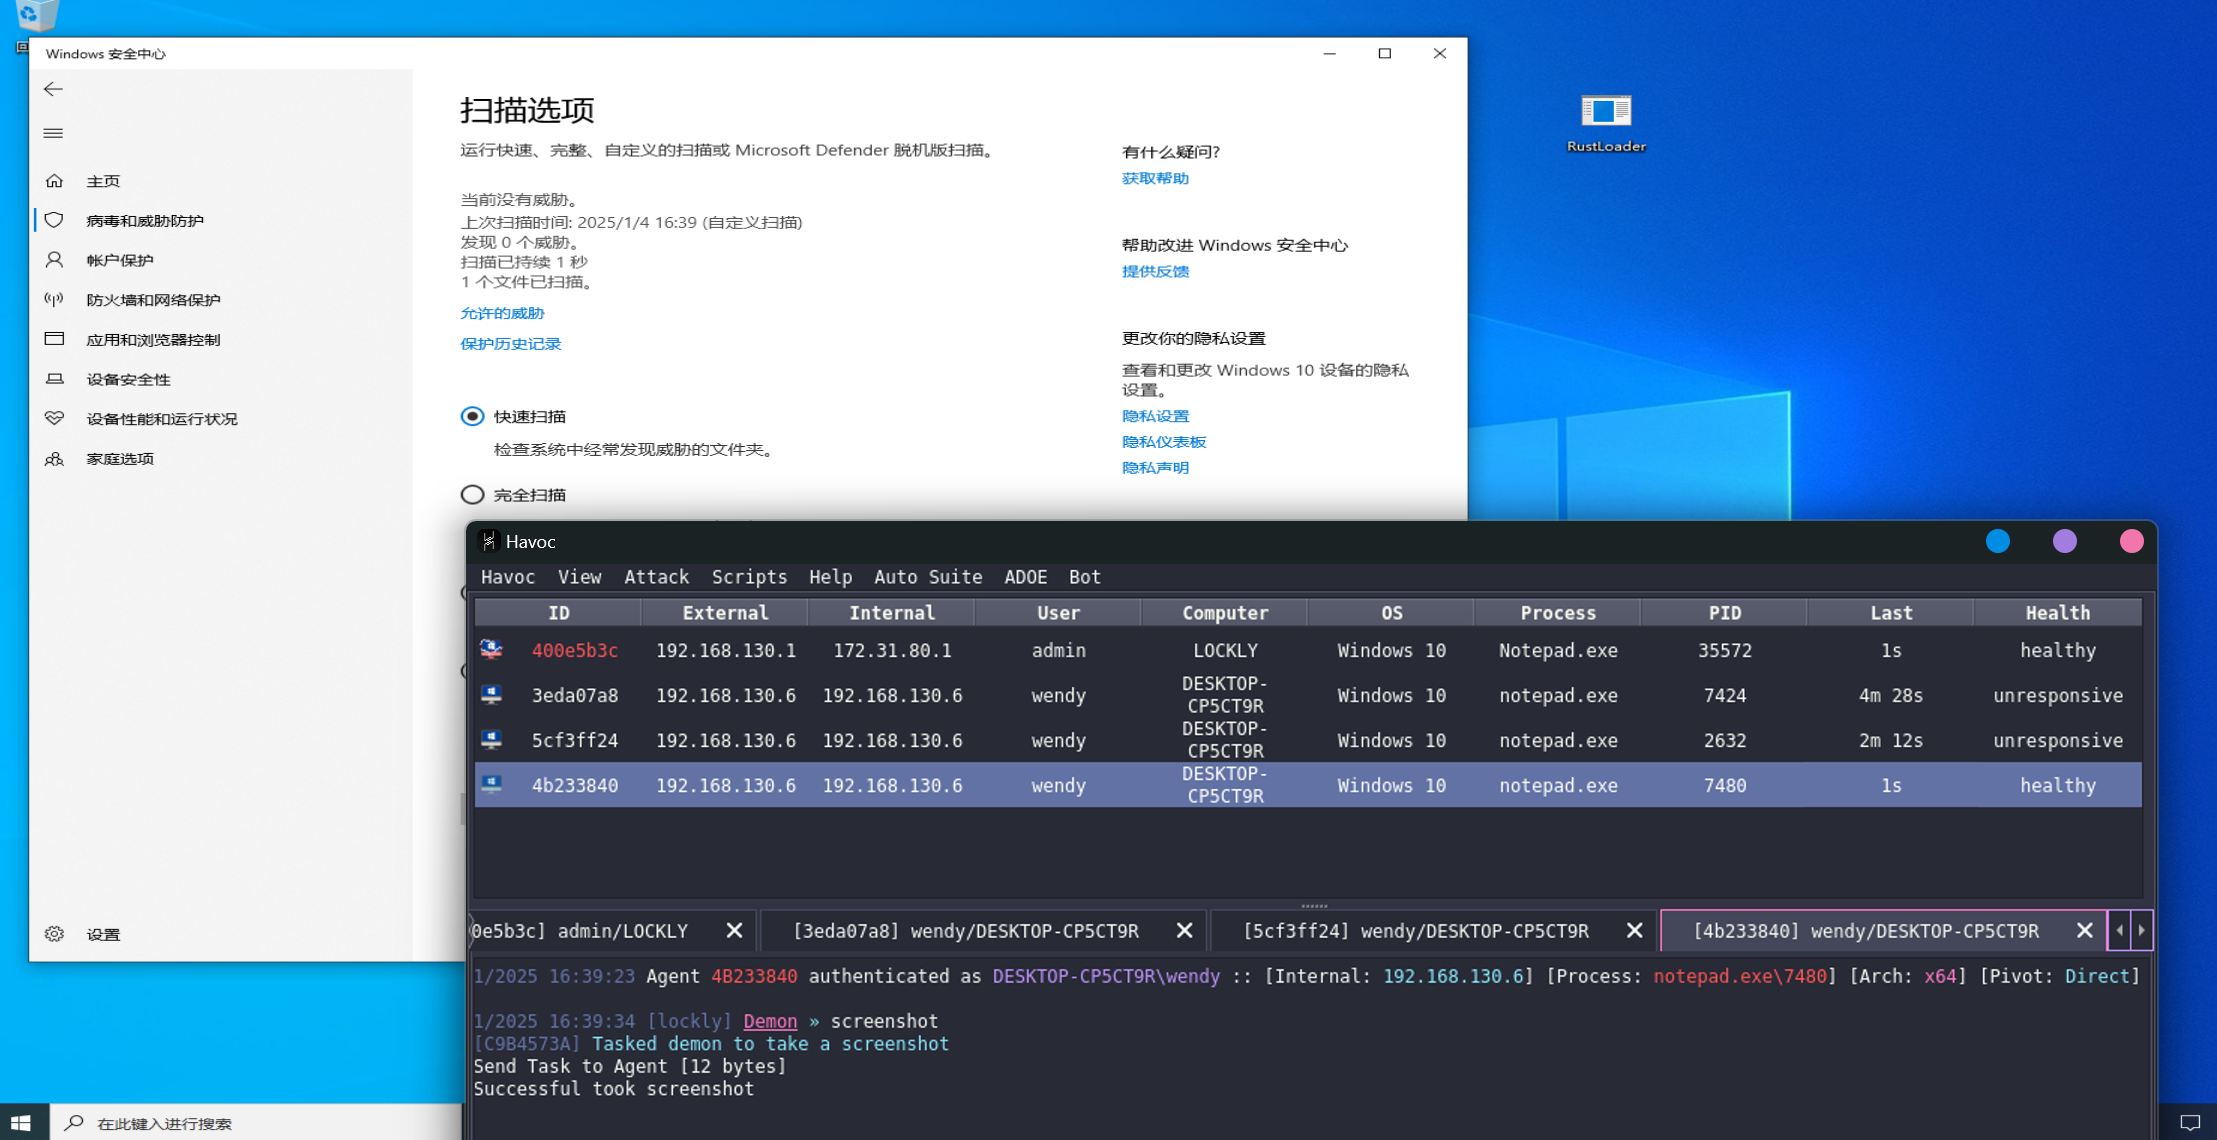Select the firewall and network protection icon
This screenshot has height=1140, width=2217.
point(54,299)
